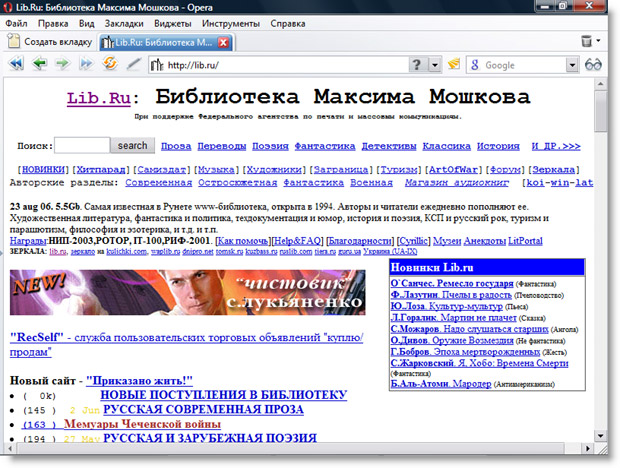Open Мемуары Чеченской войны link
This screenshot has height=468, width=620.
[142, 424]
